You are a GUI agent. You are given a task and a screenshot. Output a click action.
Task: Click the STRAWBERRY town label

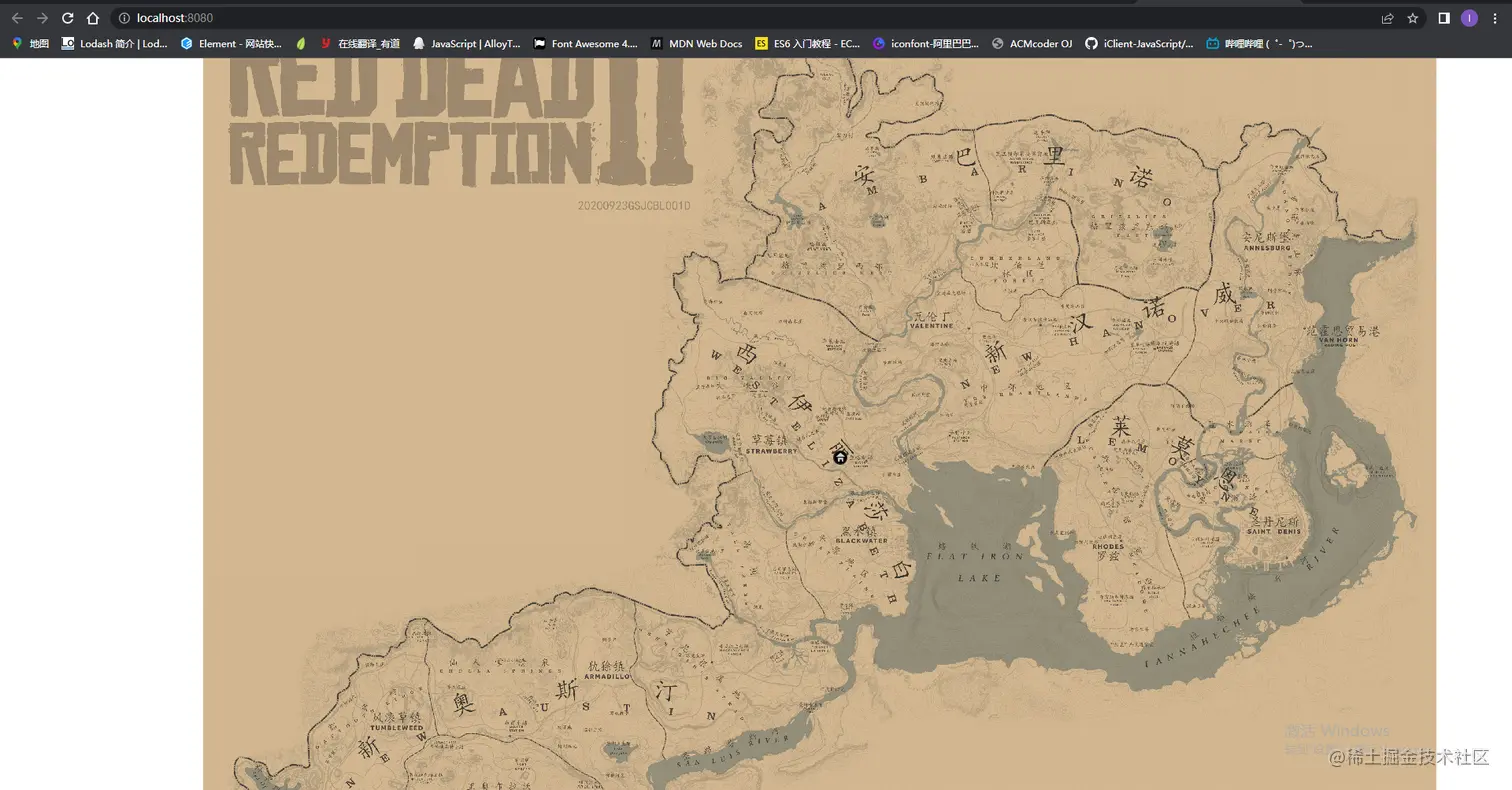coord(771,451)
